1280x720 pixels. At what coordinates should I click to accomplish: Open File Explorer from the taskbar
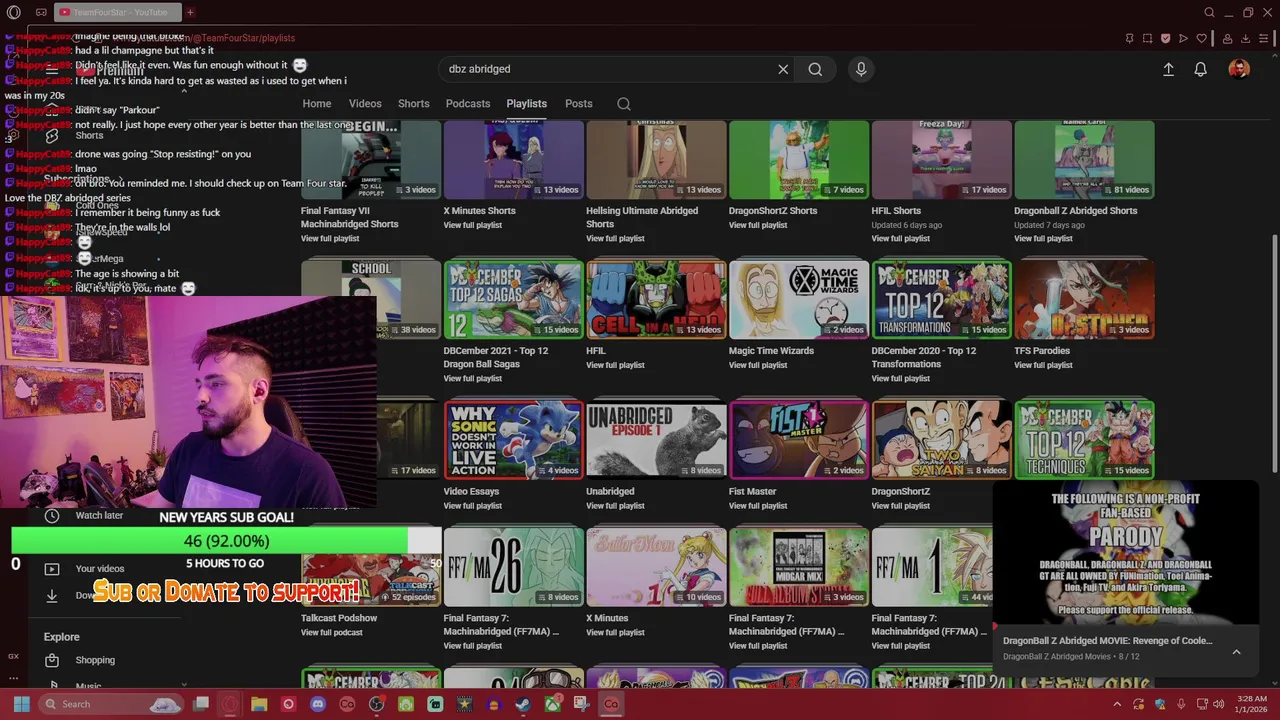[x=259, y=704]
